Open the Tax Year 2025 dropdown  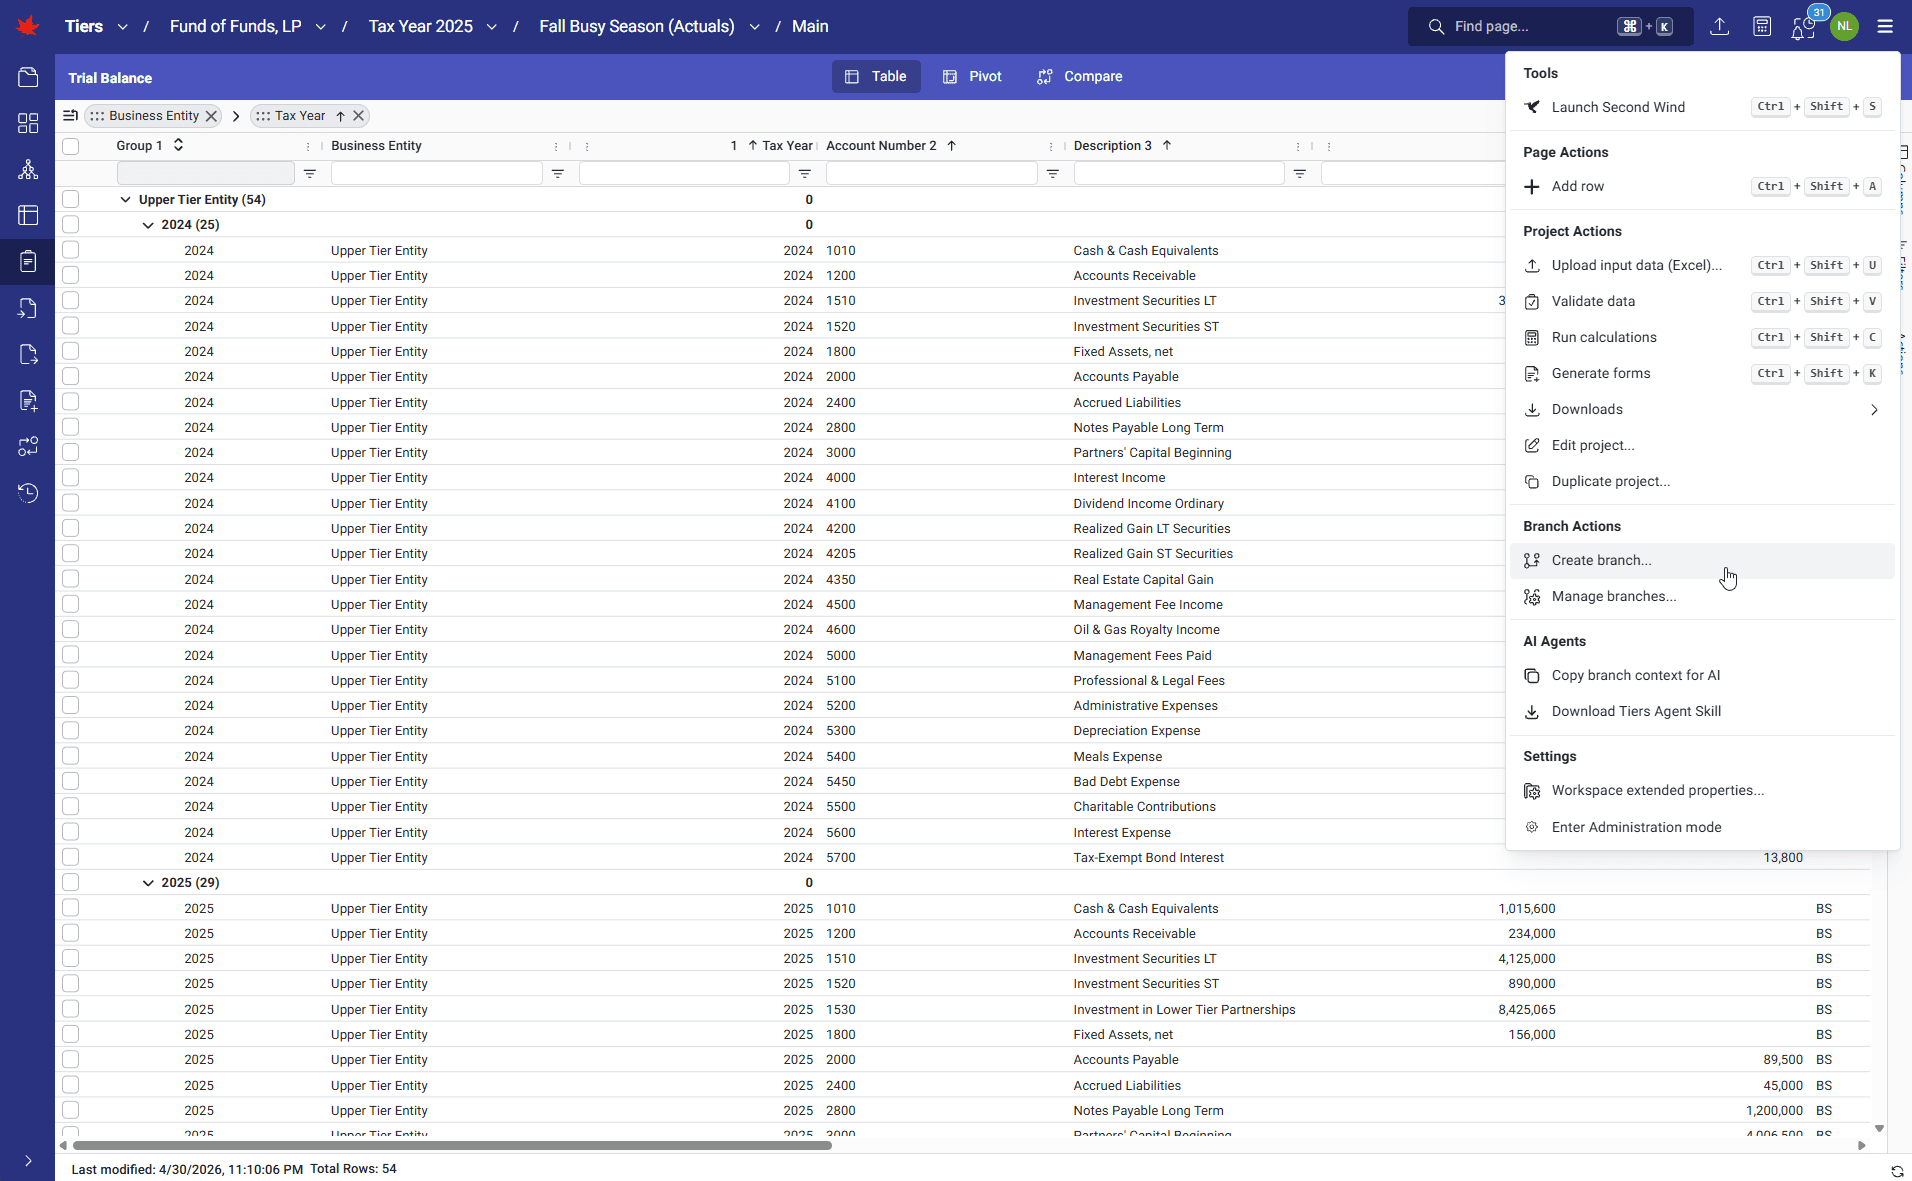pos(491,27)
